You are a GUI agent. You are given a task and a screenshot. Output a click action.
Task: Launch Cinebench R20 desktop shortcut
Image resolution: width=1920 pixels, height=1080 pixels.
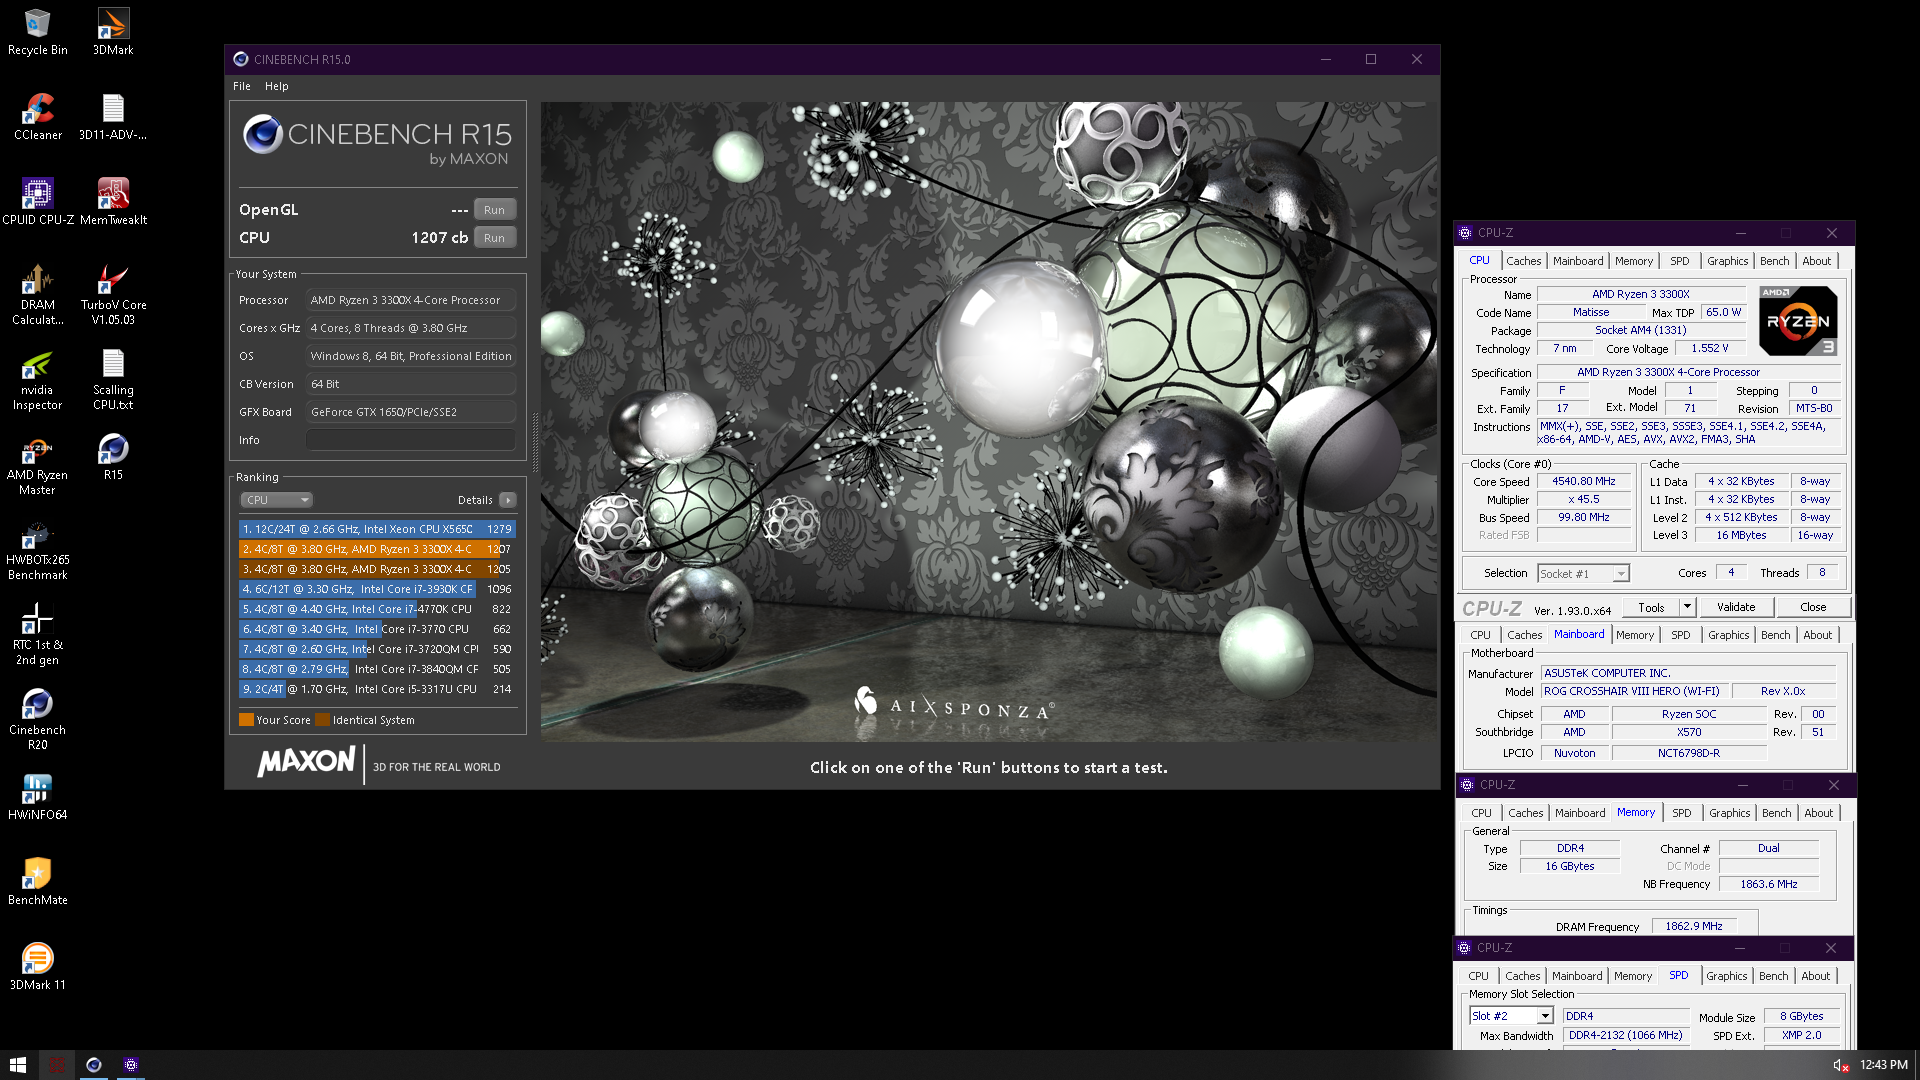click(x=37, y=719)
